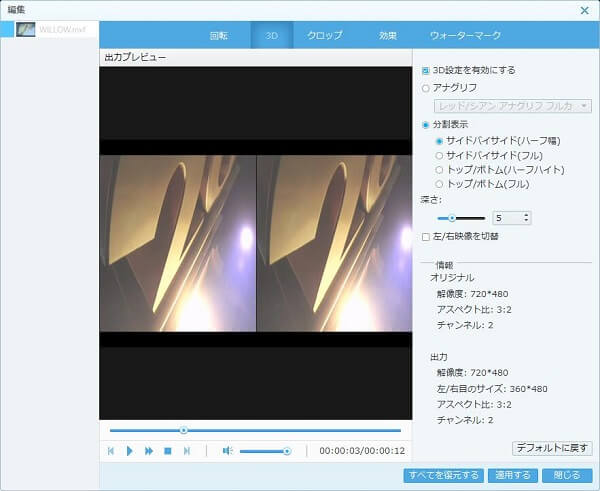
Task: Click the output preview video area
Action: (256, 243)
